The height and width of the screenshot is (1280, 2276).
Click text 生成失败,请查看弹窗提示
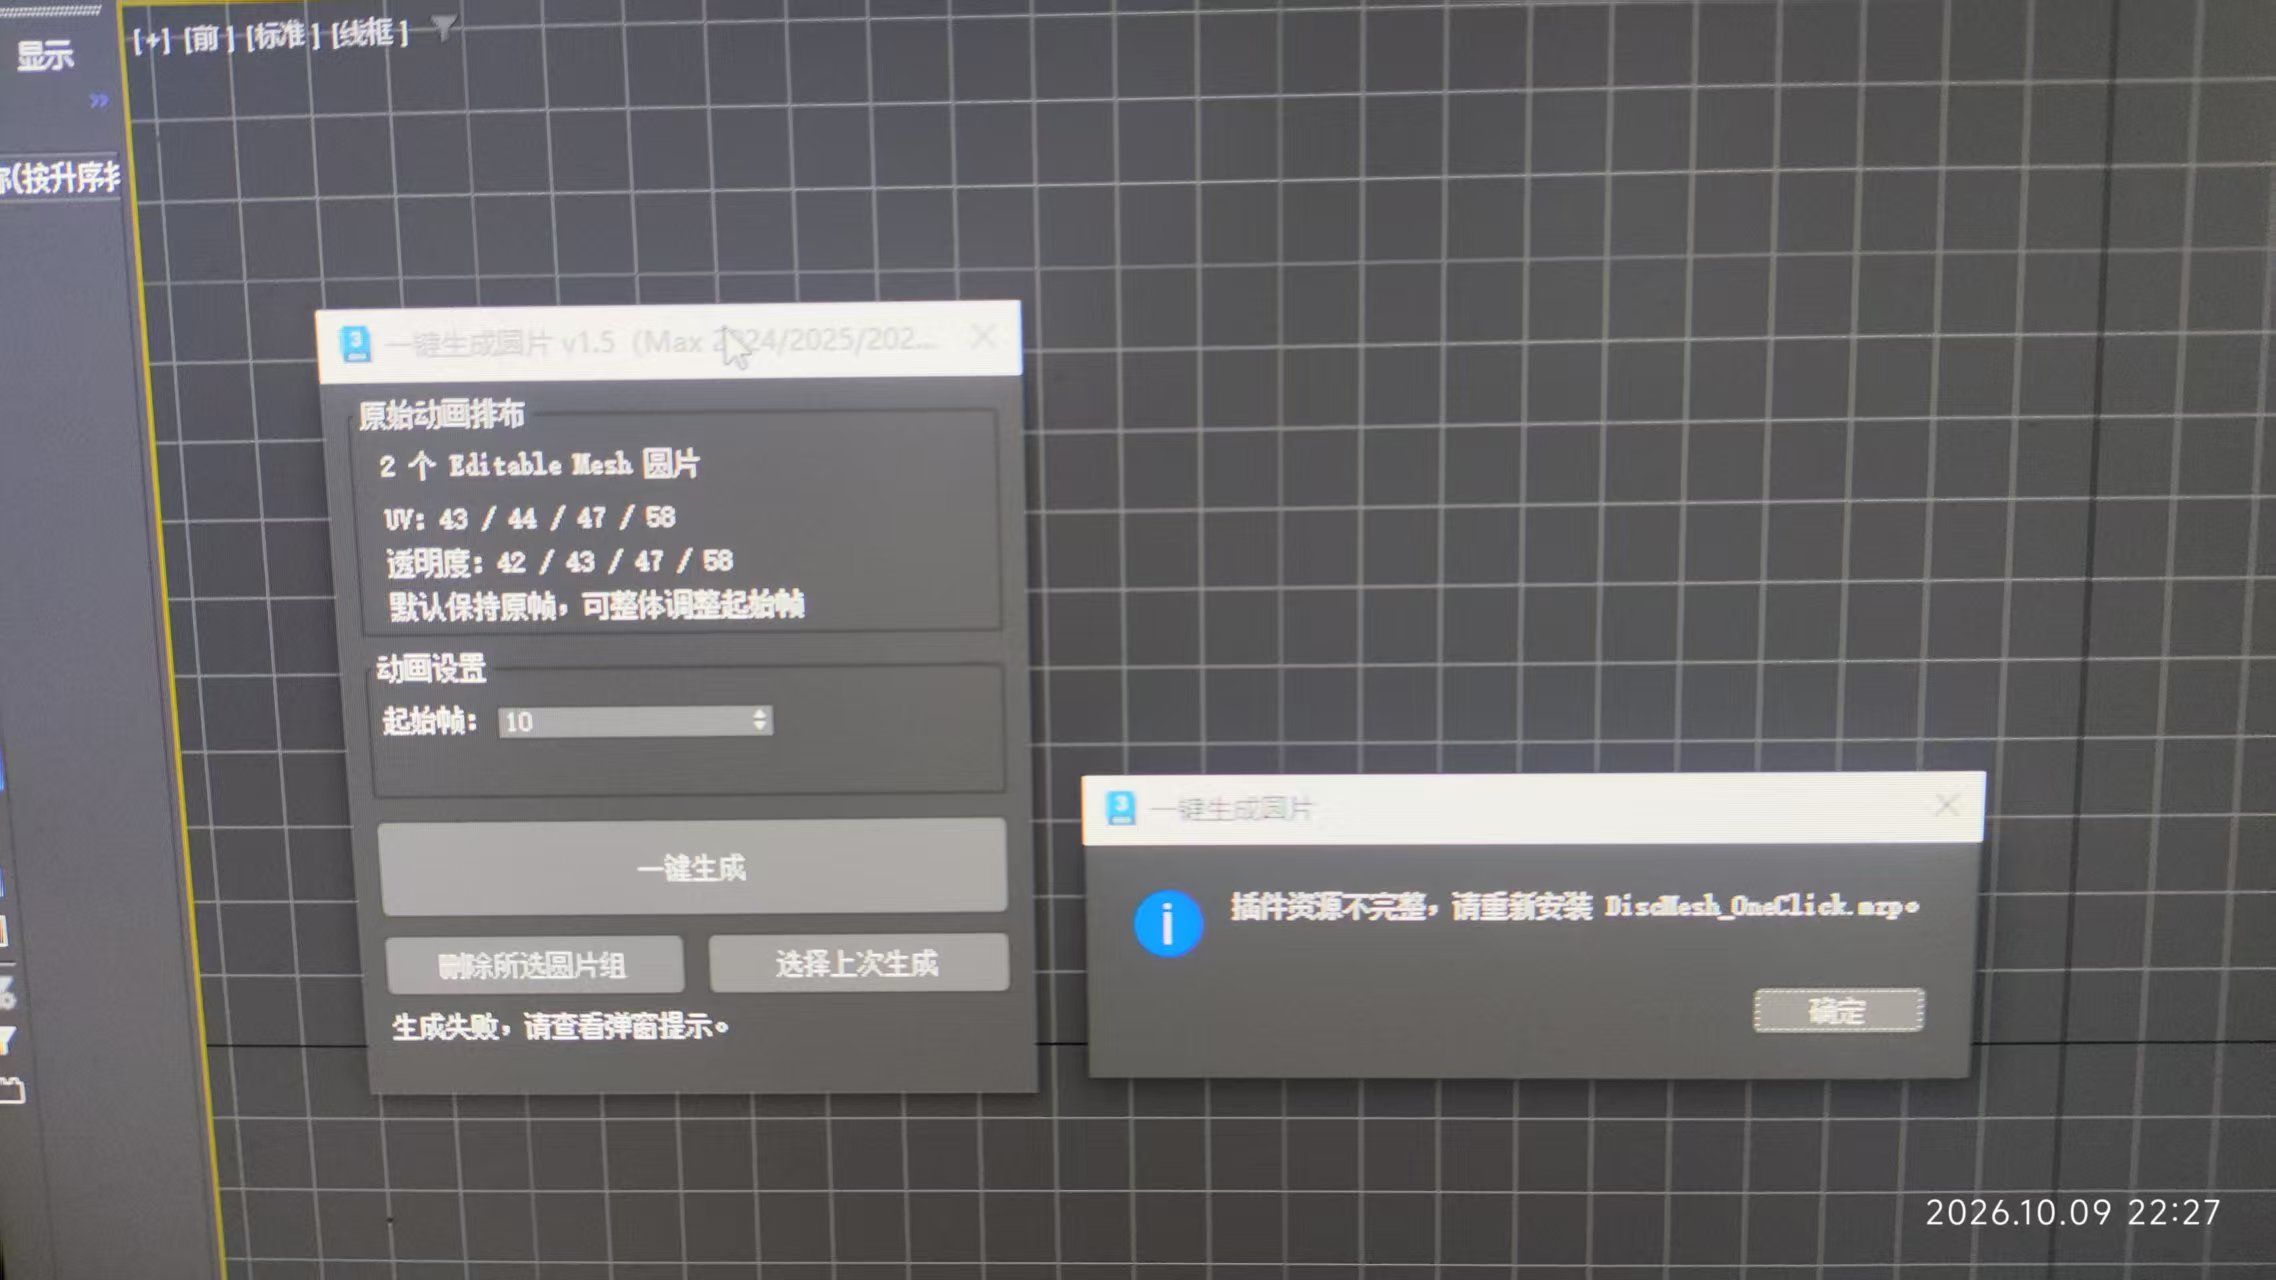click(x=560, y=1026)
